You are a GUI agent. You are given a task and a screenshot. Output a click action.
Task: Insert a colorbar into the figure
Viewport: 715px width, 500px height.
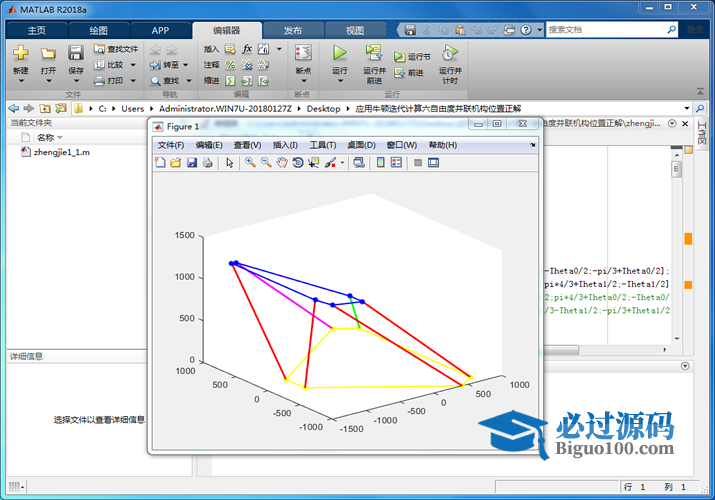coord(381,163)
